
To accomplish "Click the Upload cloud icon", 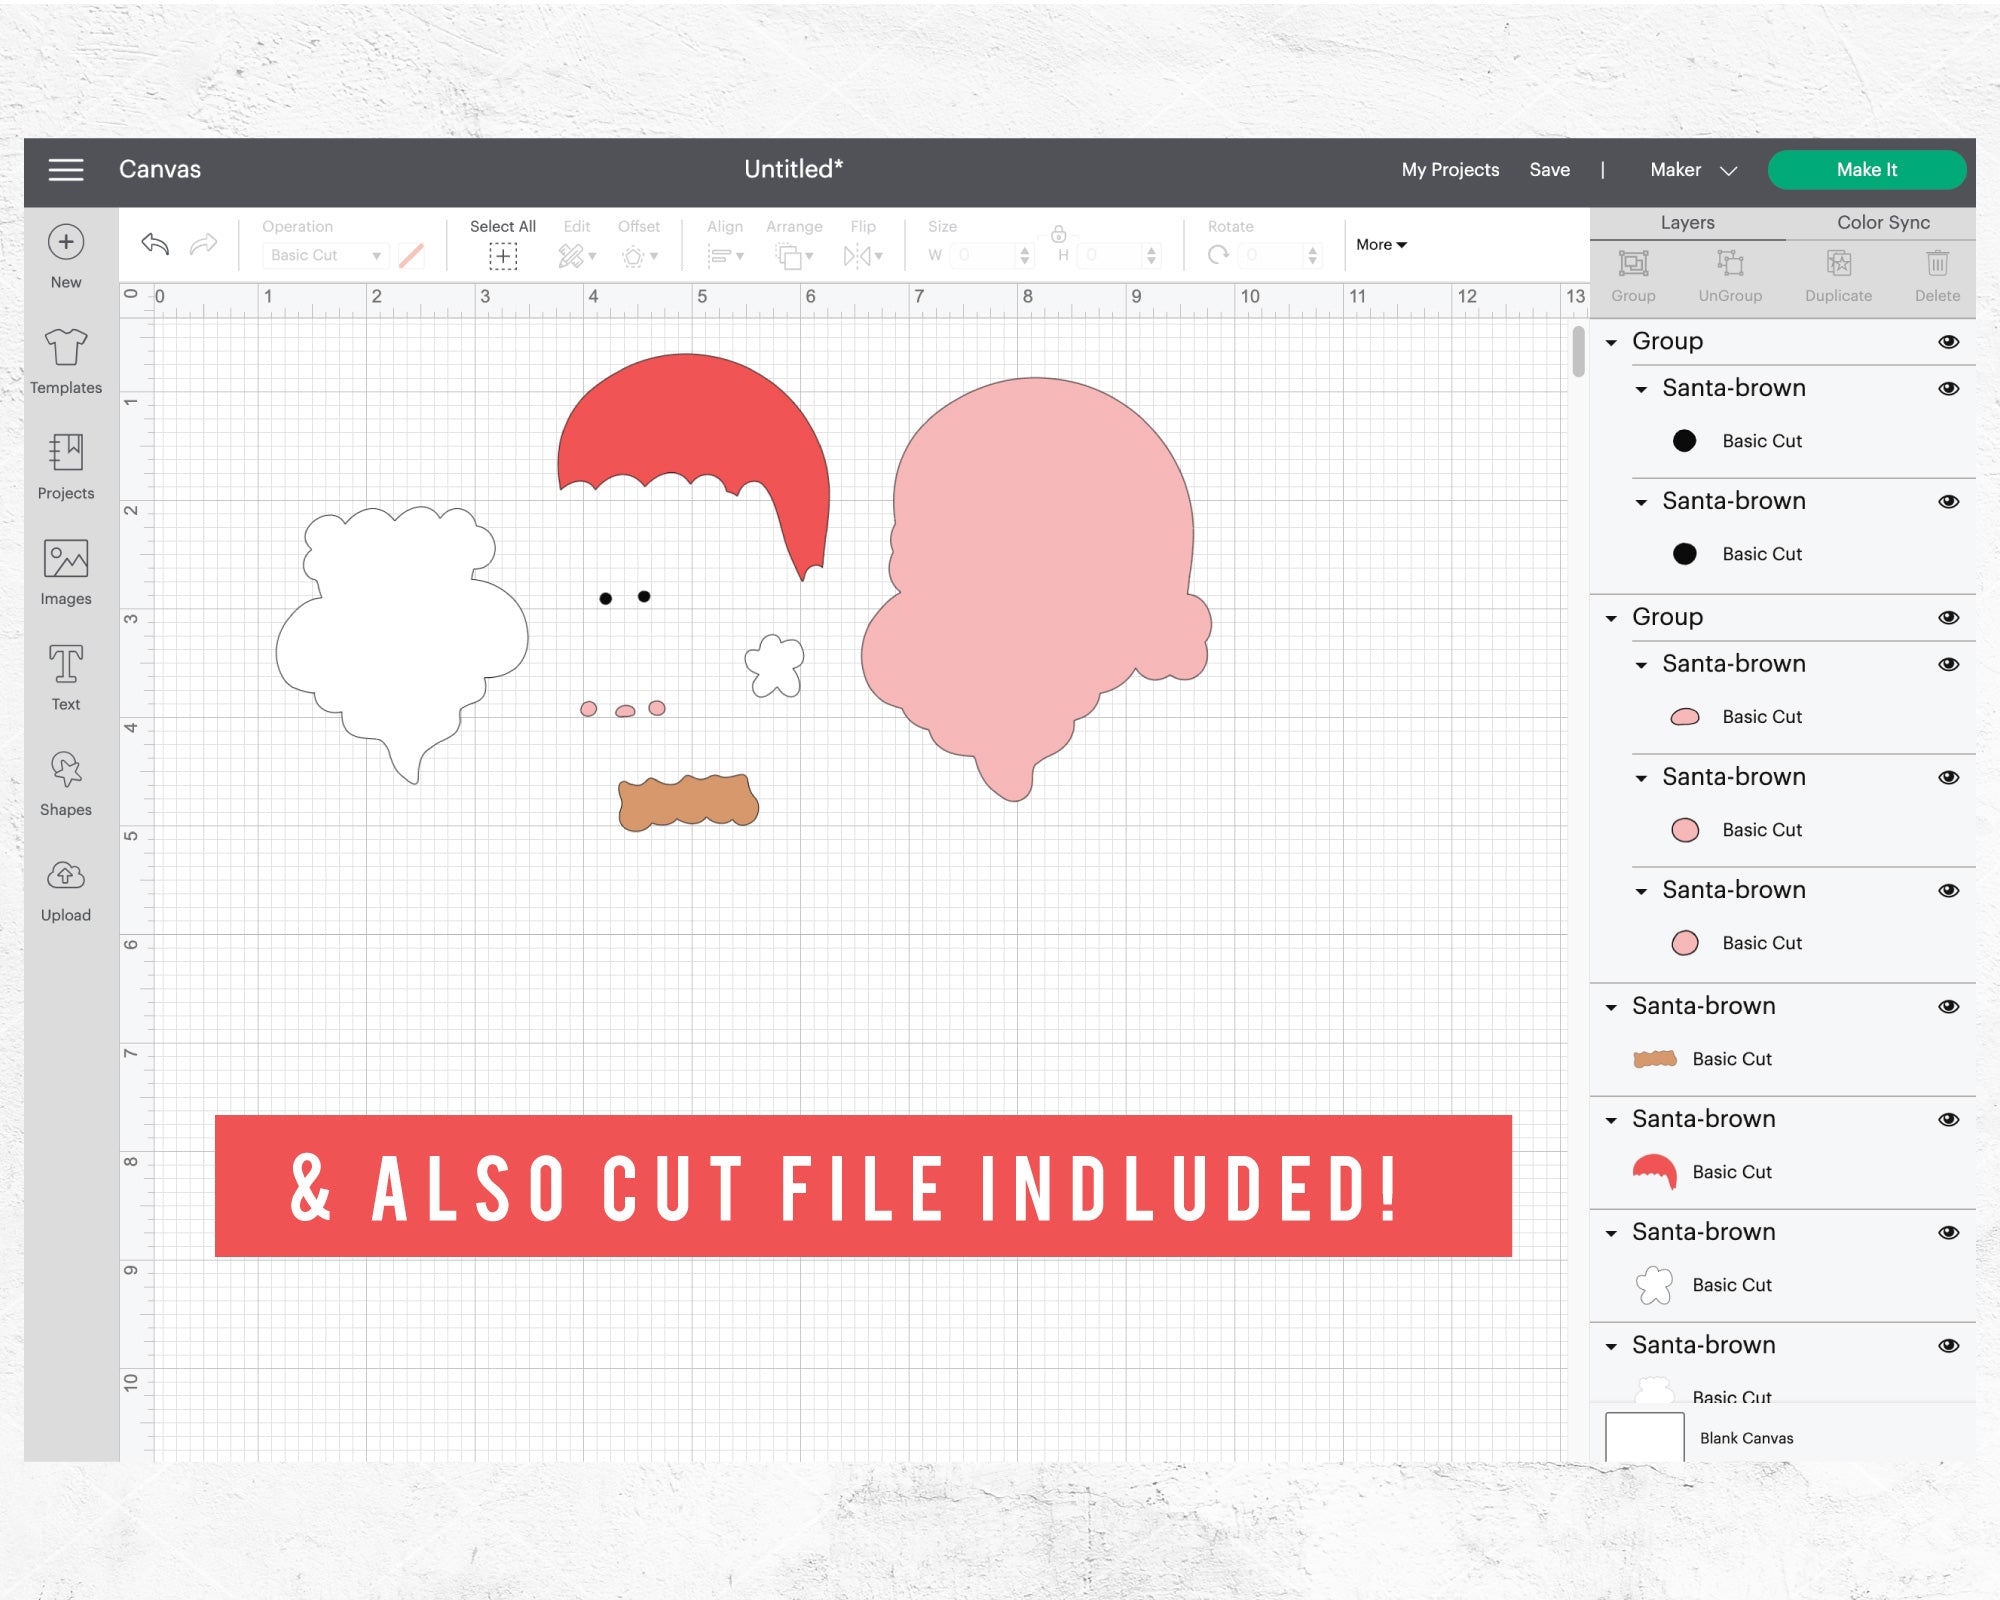I will [66, 875].
